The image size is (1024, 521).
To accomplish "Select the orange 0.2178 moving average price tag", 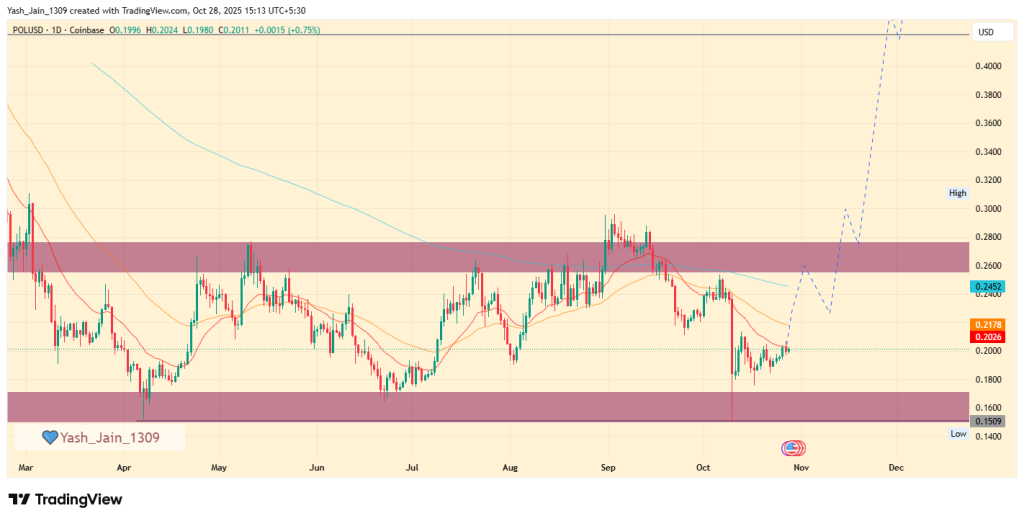I will (986, 325).
